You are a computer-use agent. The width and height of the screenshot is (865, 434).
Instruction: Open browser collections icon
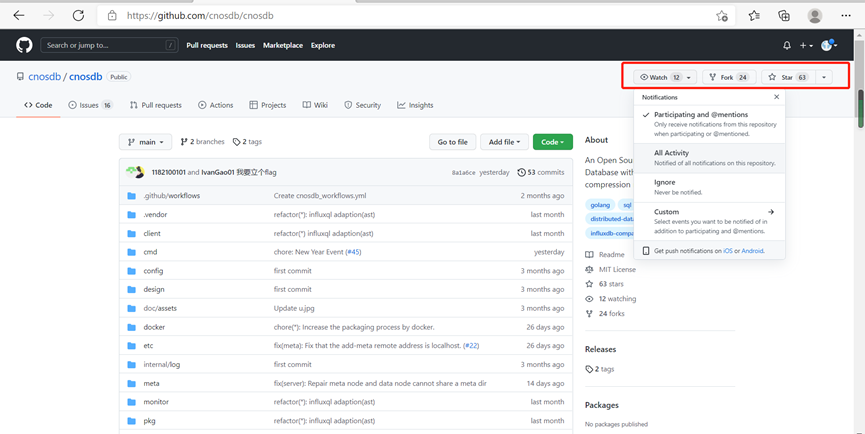coord(784,15)
